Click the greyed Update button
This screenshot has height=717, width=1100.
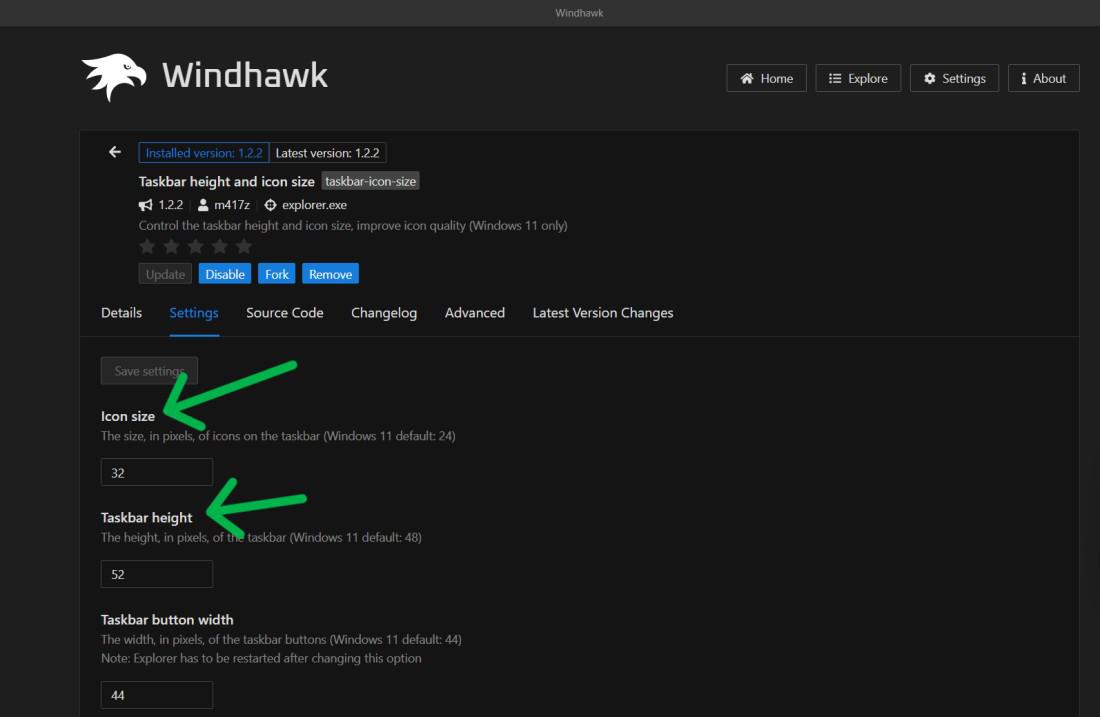pos(165,274)
